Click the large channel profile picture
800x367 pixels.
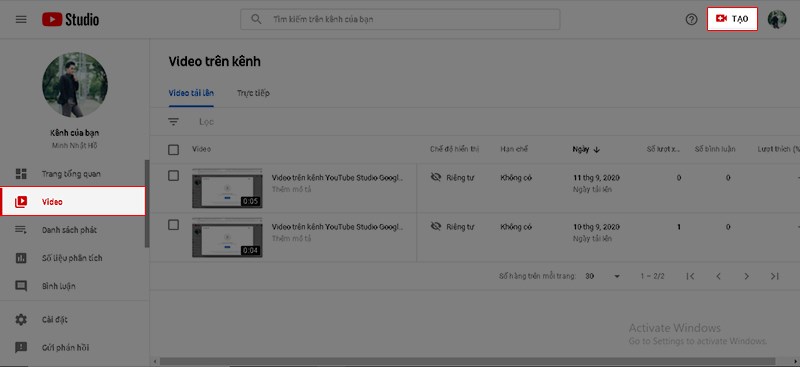pos(75,84)
